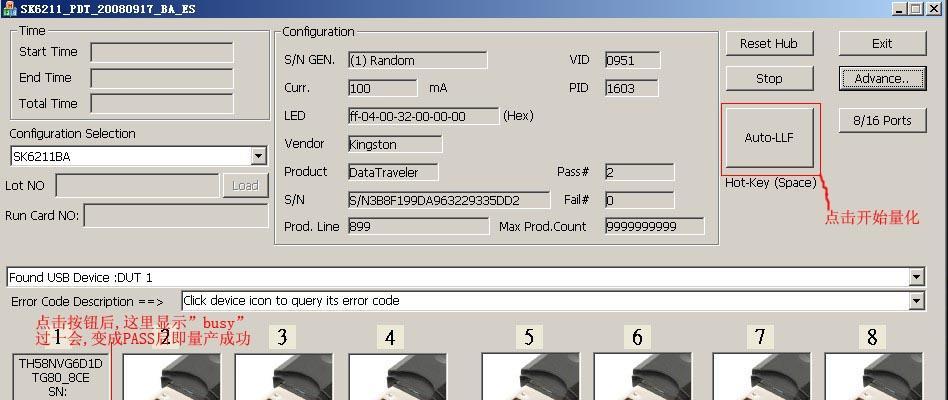
Task: Expand the Error Code Description dropdown
Action: pos(917,301)
